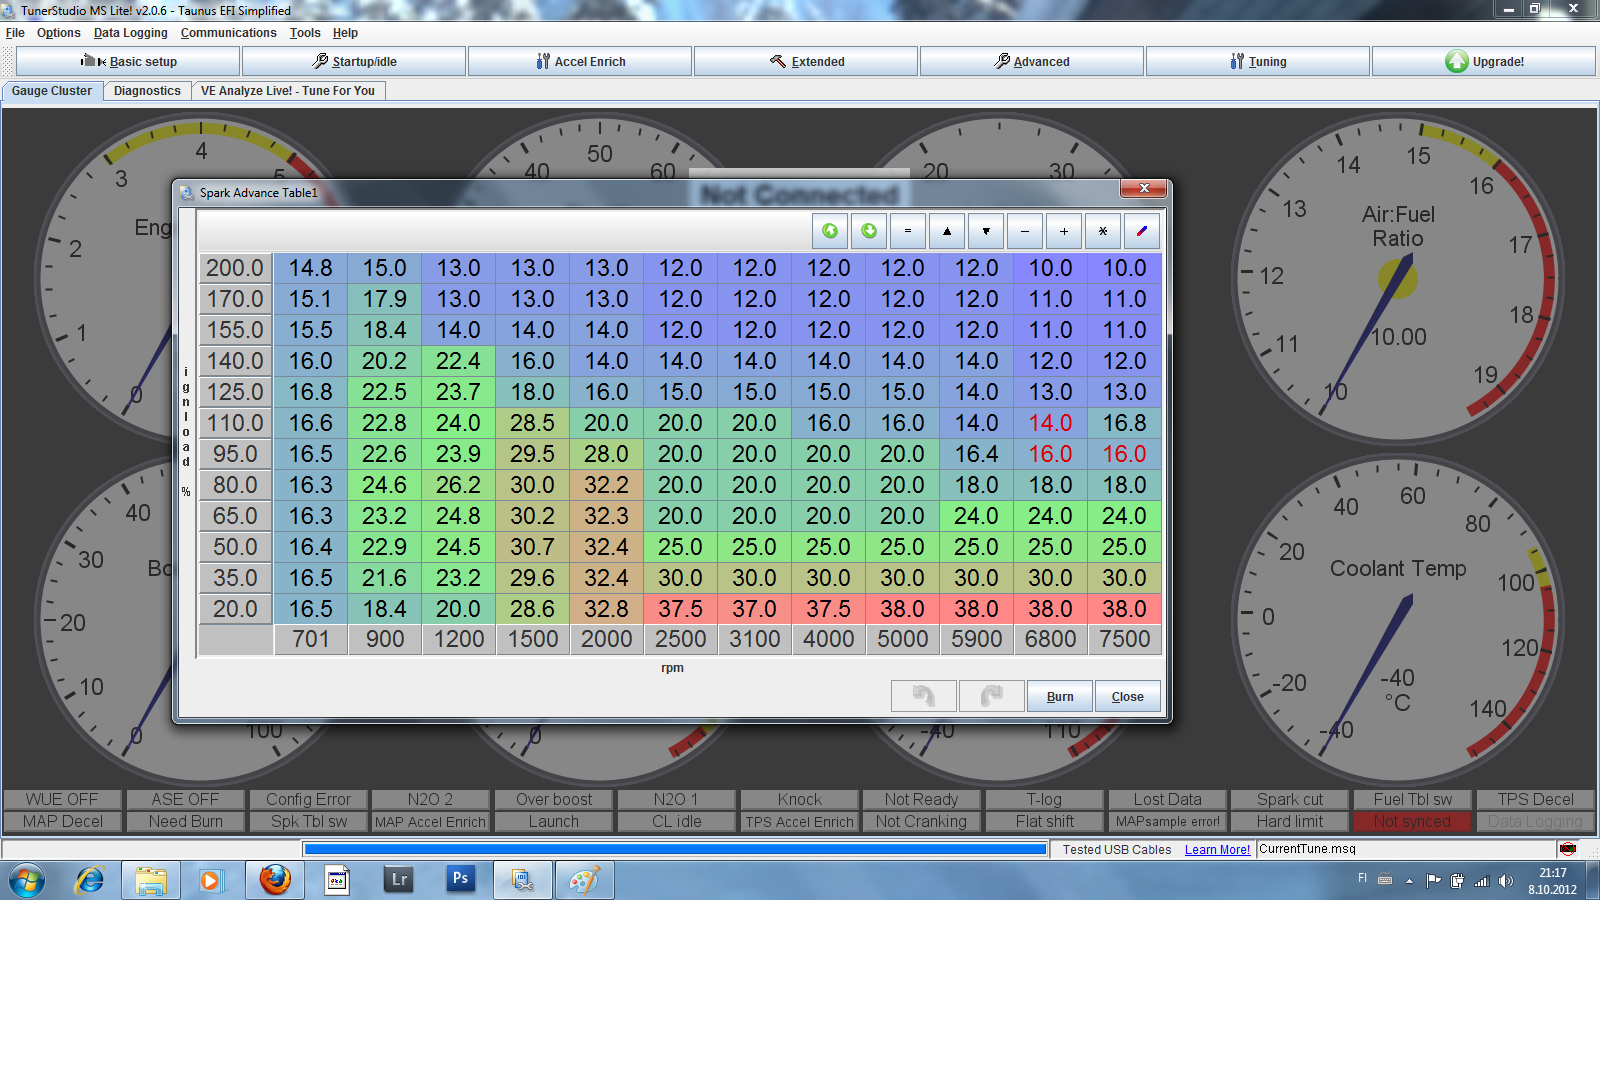Viewport: 1600px width, 1080px height.
Task: Click the red-blue pencil interpolate icon
Action: 1142,231
